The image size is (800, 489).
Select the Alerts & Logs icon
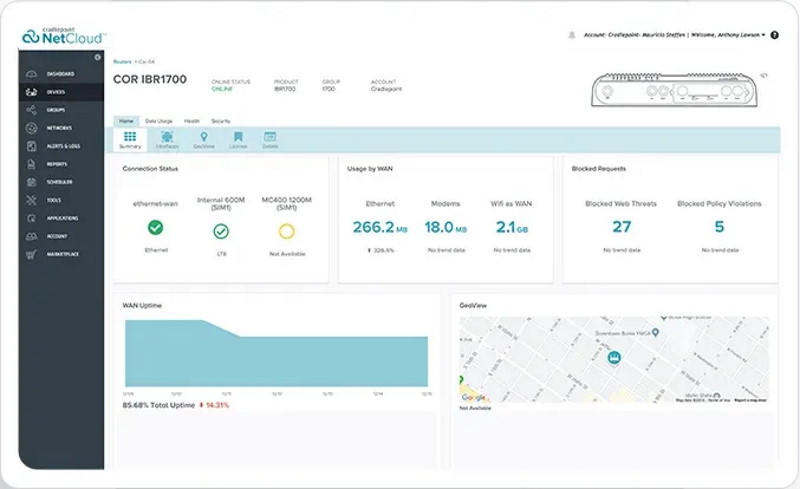coord(31,146)
